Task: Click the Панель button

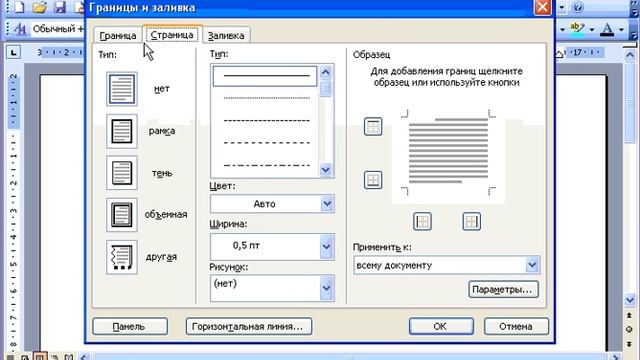Action: [x=130, y=327]
